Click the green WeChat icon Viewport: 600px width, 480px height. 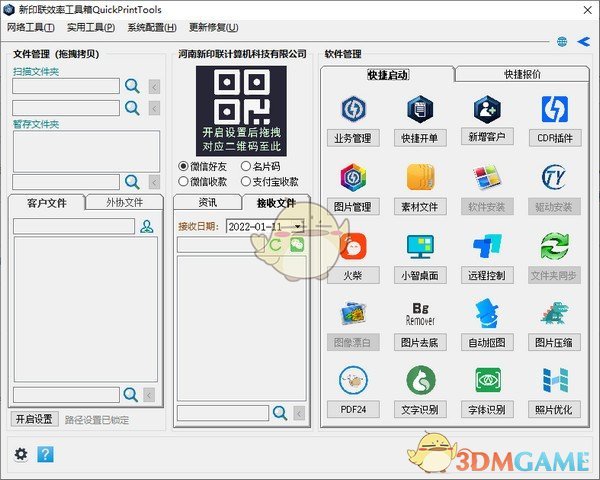click(x=297, y=245)
